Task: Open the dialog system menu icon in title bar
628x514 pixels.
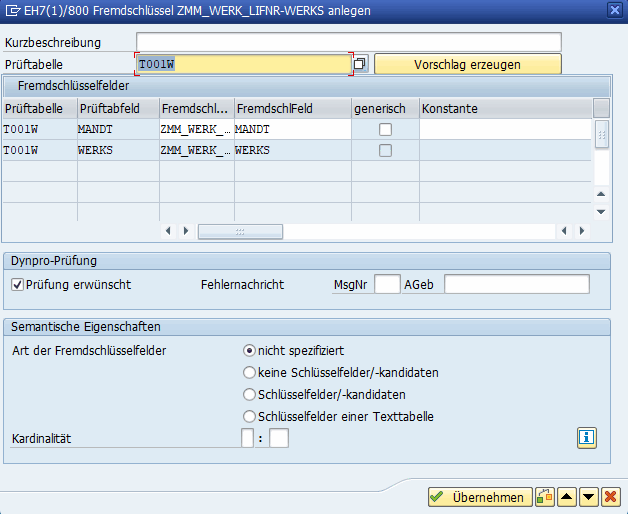Action: pyautogui.click(x=12, y=10)
